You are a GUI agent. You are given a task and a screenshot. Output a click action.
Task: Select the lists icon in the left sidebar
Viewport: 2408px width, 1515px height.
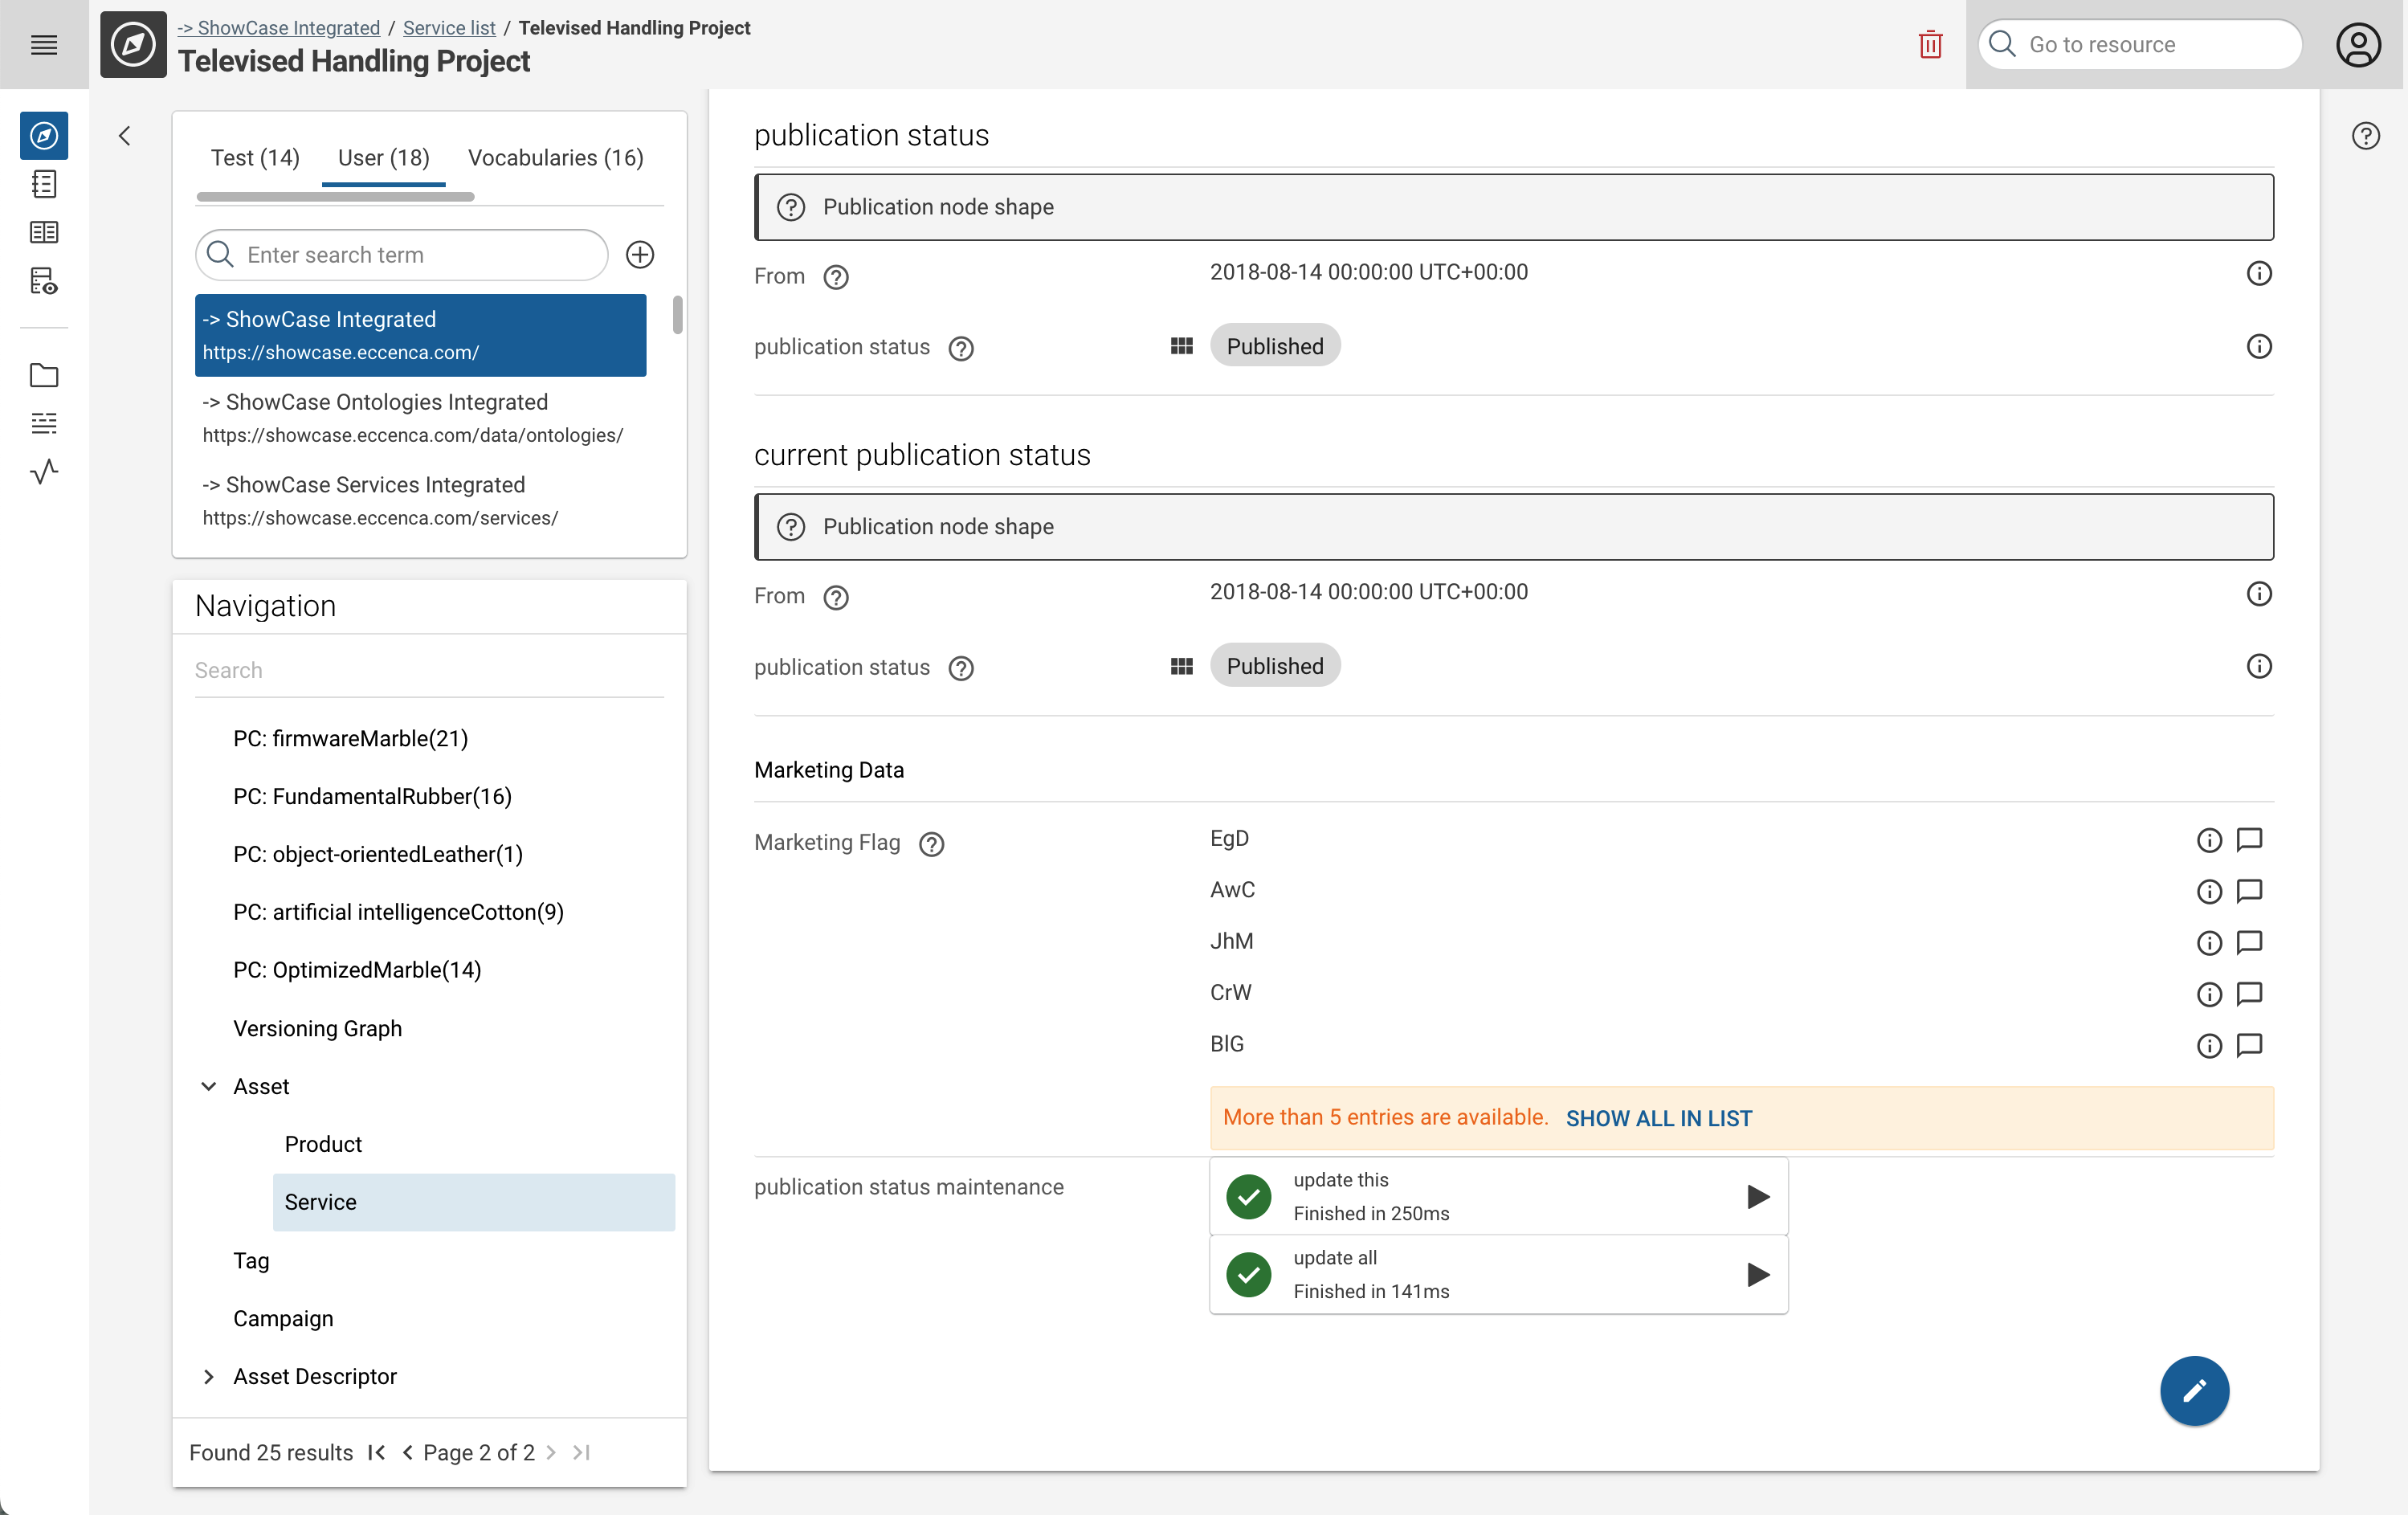coord(44,423)
